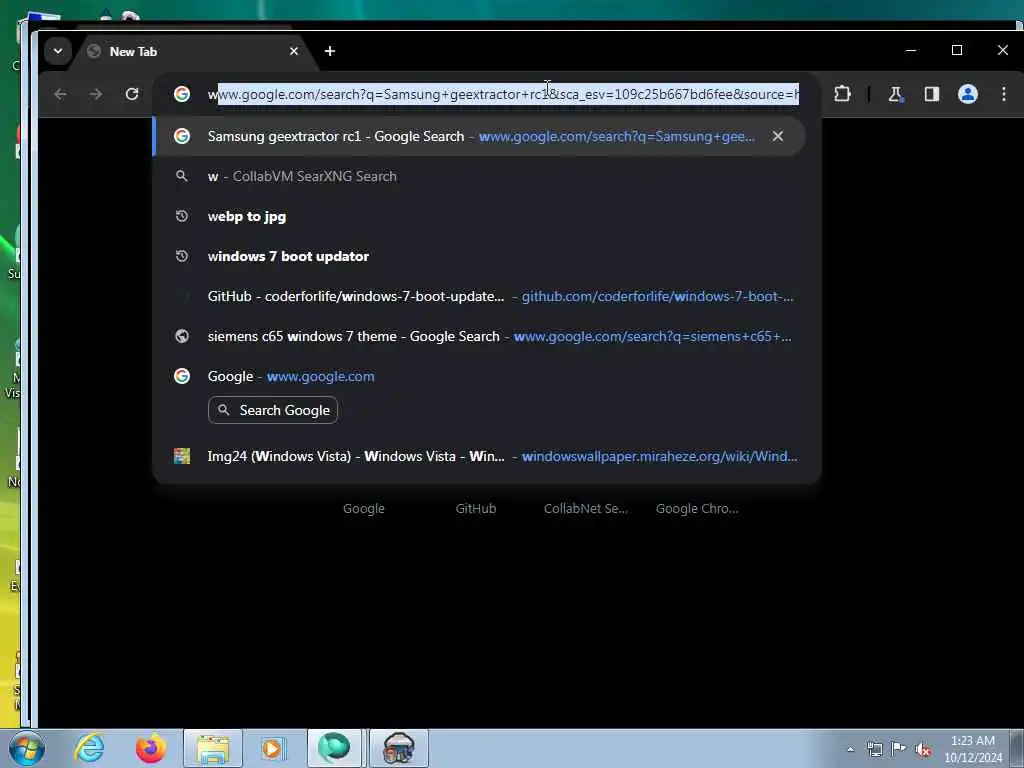Go forward with the forward arrow
1024x768 pixels.
[96, 94]
